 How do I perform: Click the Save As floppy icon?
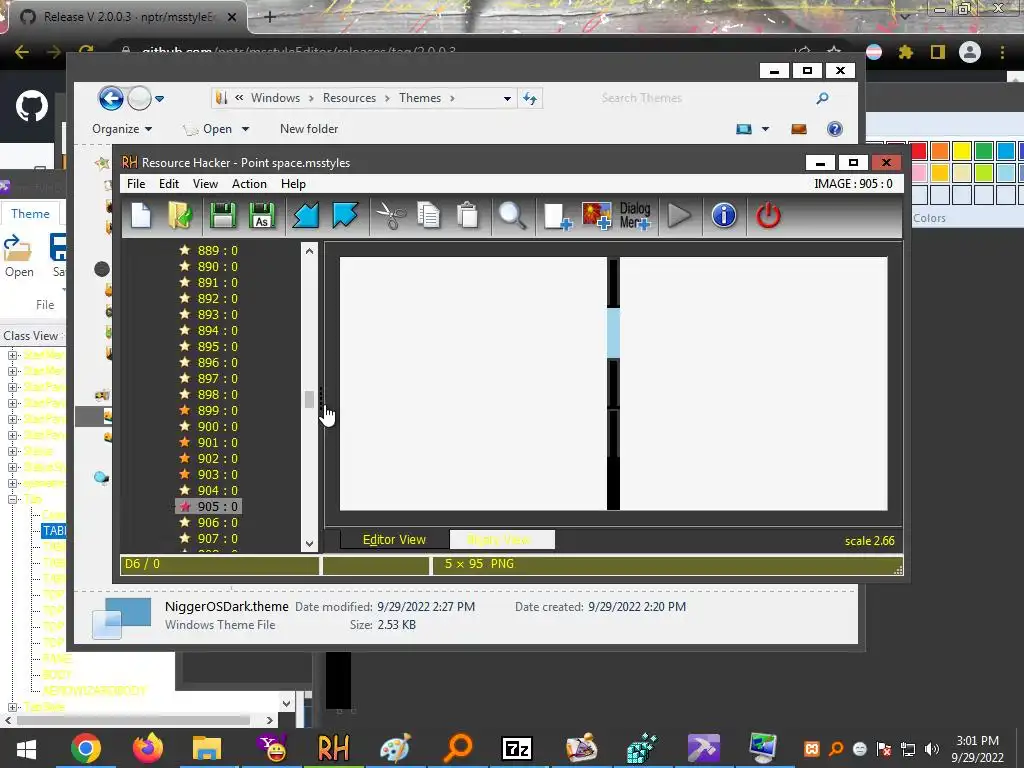point(261,216)
